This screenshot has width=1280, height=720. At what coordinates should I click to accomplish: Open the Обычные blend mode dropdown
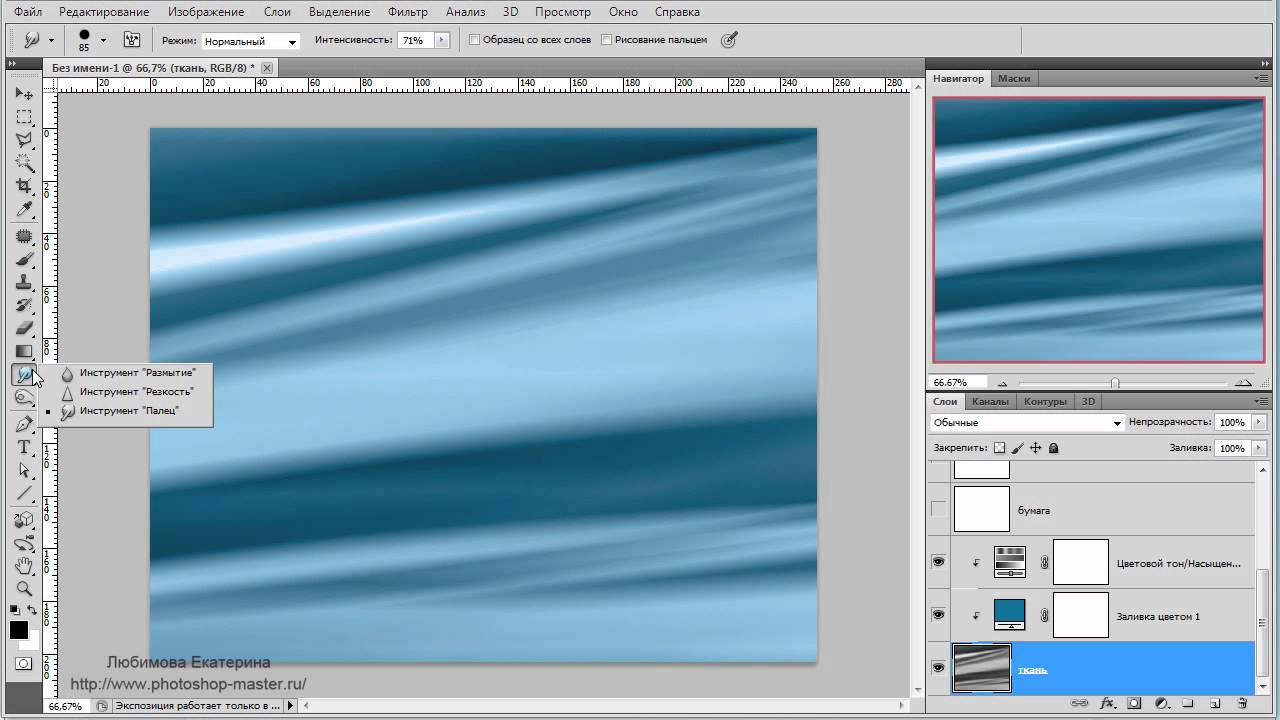point(1027,423)
